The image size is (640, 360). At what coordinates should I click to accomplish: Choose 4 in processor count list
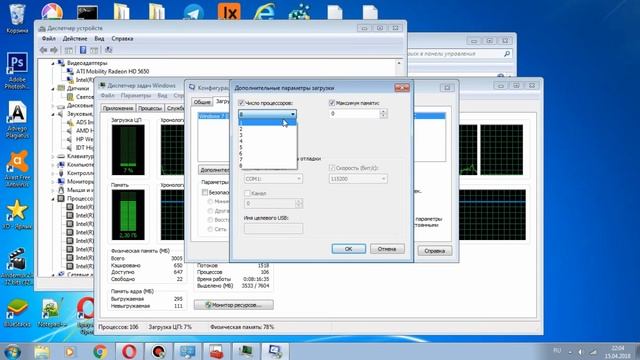tap(267, 141)
